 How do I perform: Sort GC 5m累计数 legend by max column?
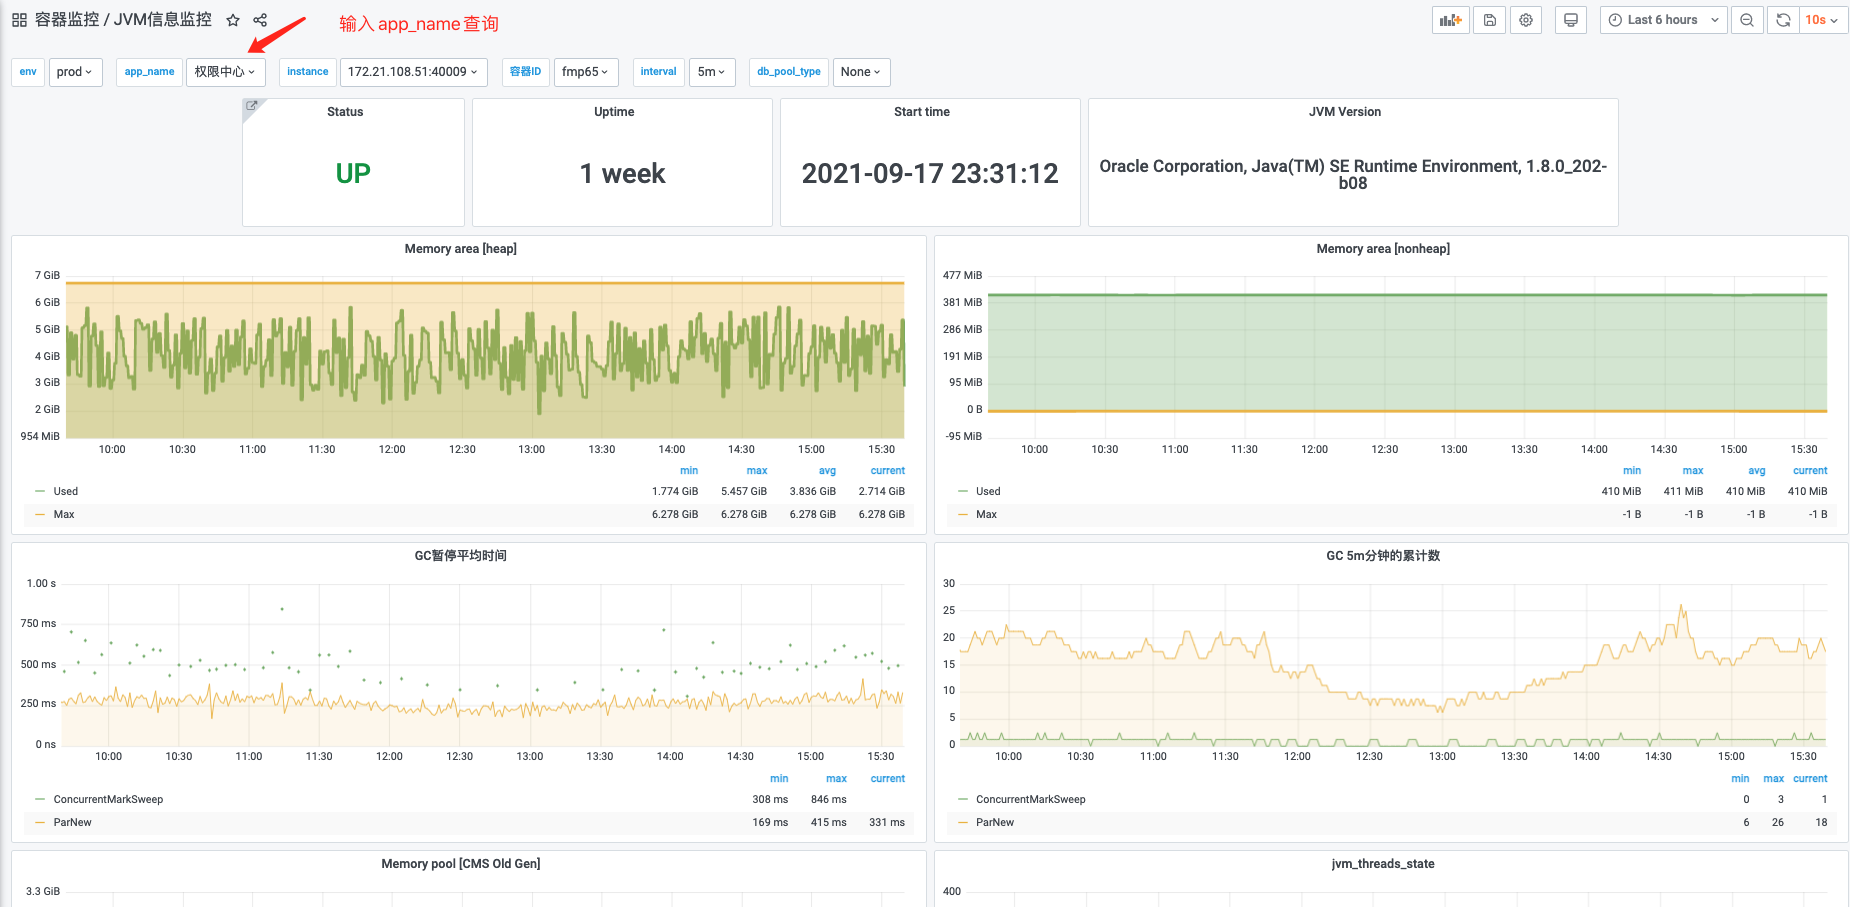pyautogui.click(x=1773, y=779)
